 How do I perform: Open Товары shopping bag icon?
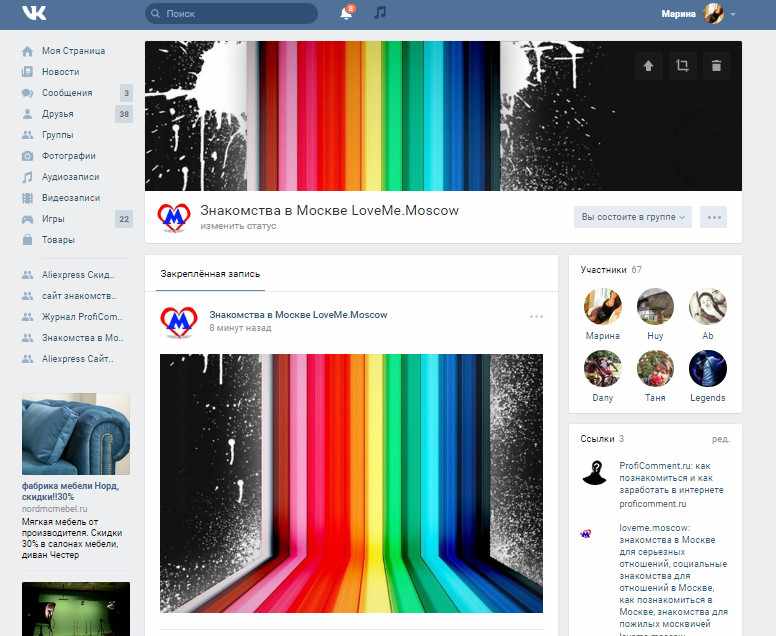pos(28,240)
